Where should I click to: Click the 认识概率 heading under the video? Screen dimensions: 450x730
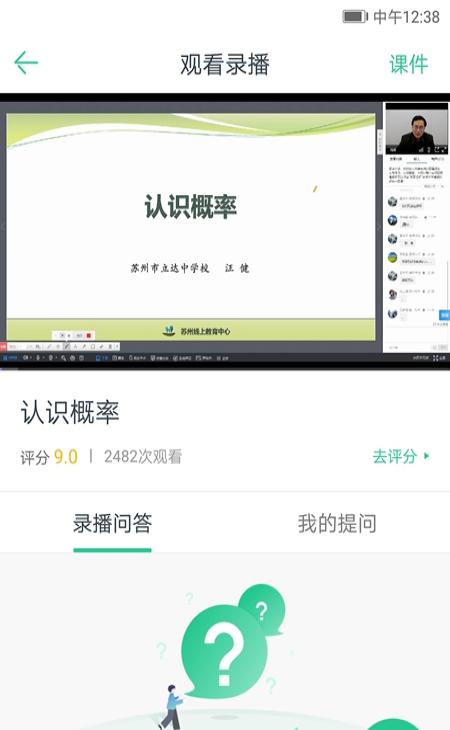click(70, 412)
